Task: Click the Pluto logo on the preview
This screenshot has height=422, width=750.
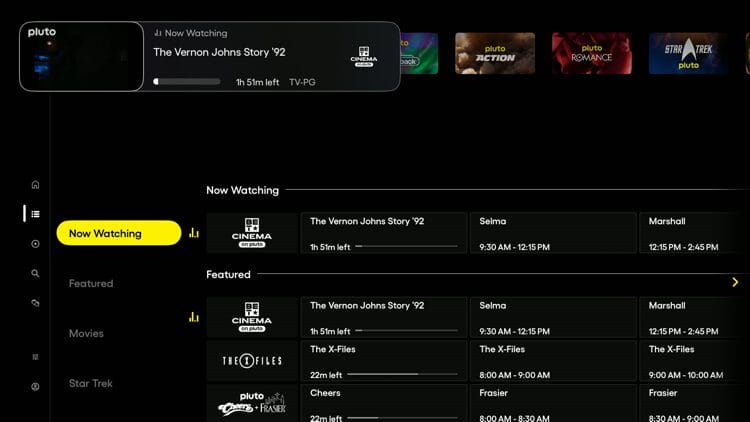Action: 42,32
